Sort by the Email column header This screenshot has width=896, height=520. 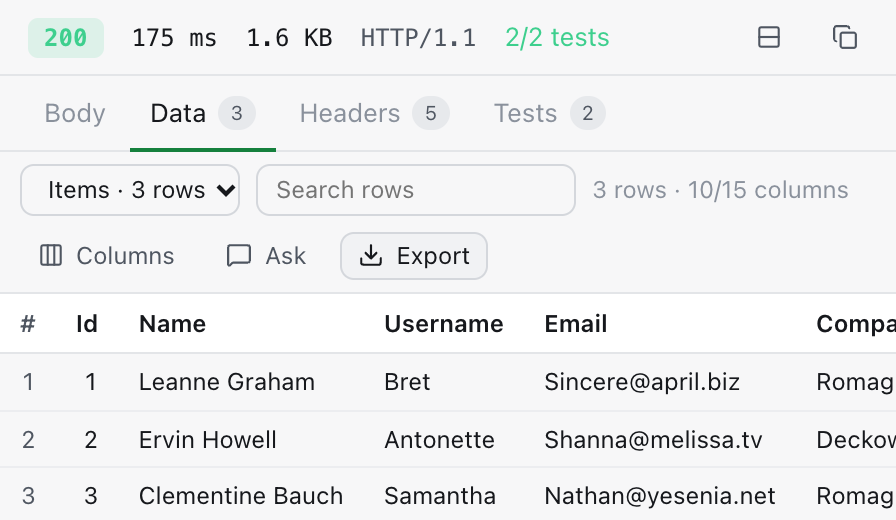pos(575,324)
